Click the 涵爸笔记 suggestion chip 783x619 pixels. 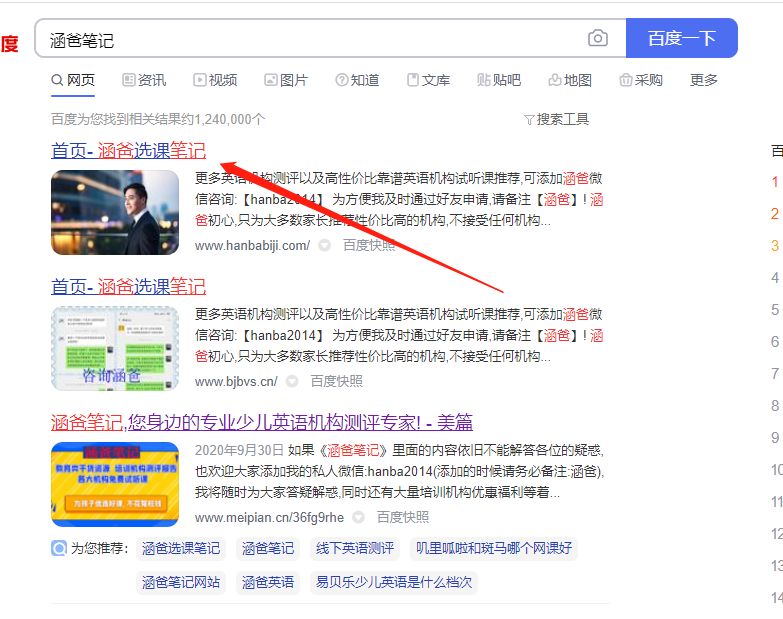pyautogui.click(x=268, y=549)
